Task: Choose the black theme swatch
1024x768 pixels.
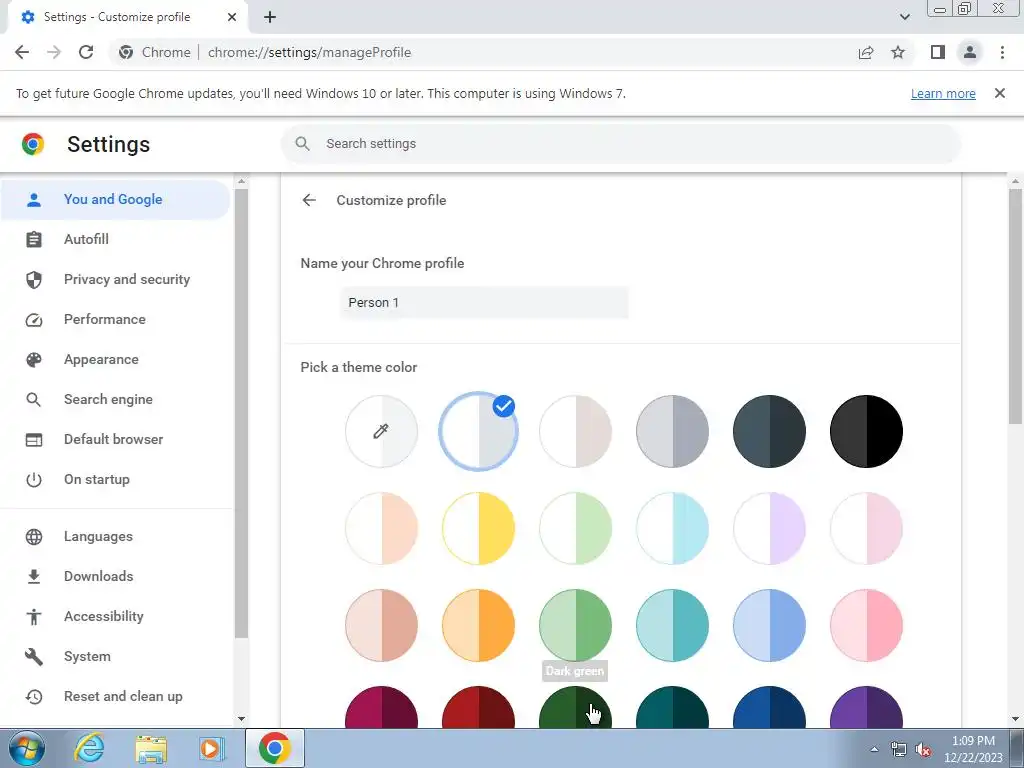Action: coord(867,431)
